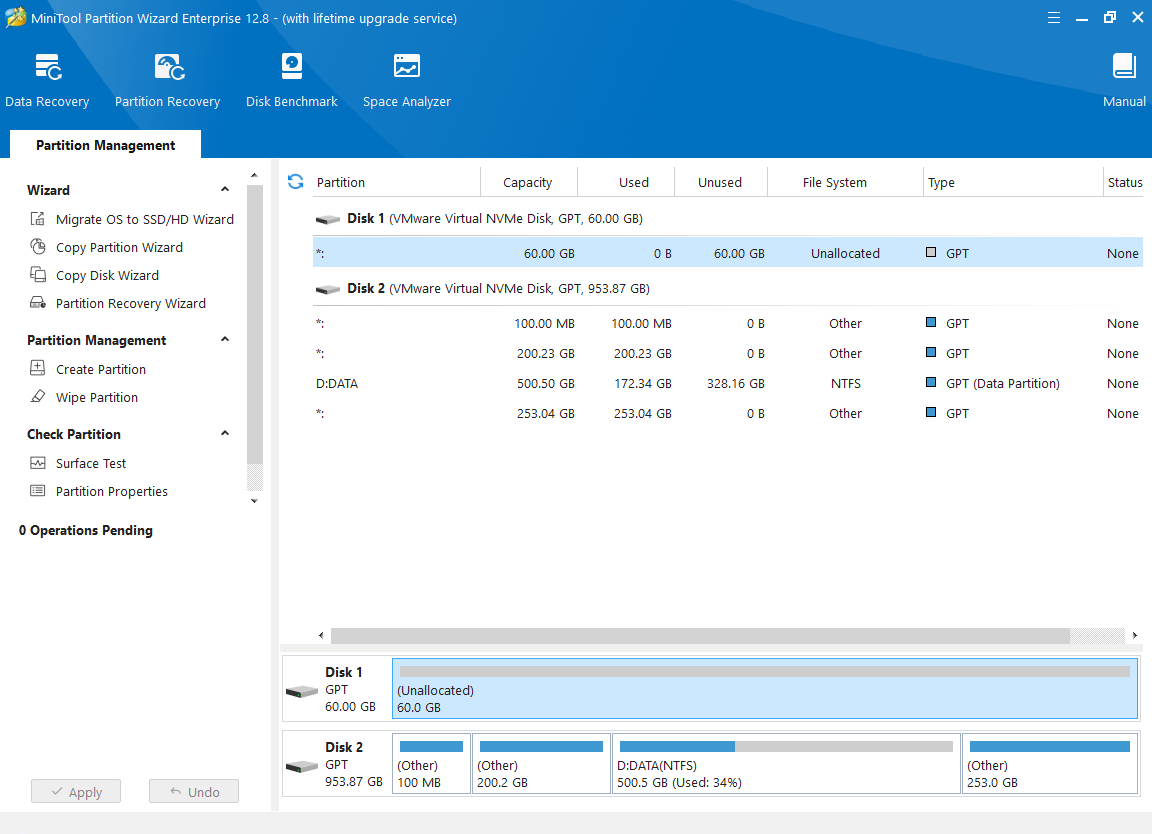Start the Migrate OS to SSD/HD Wizard
Screen dimensions: 1152x834
[x=144, y=219]
